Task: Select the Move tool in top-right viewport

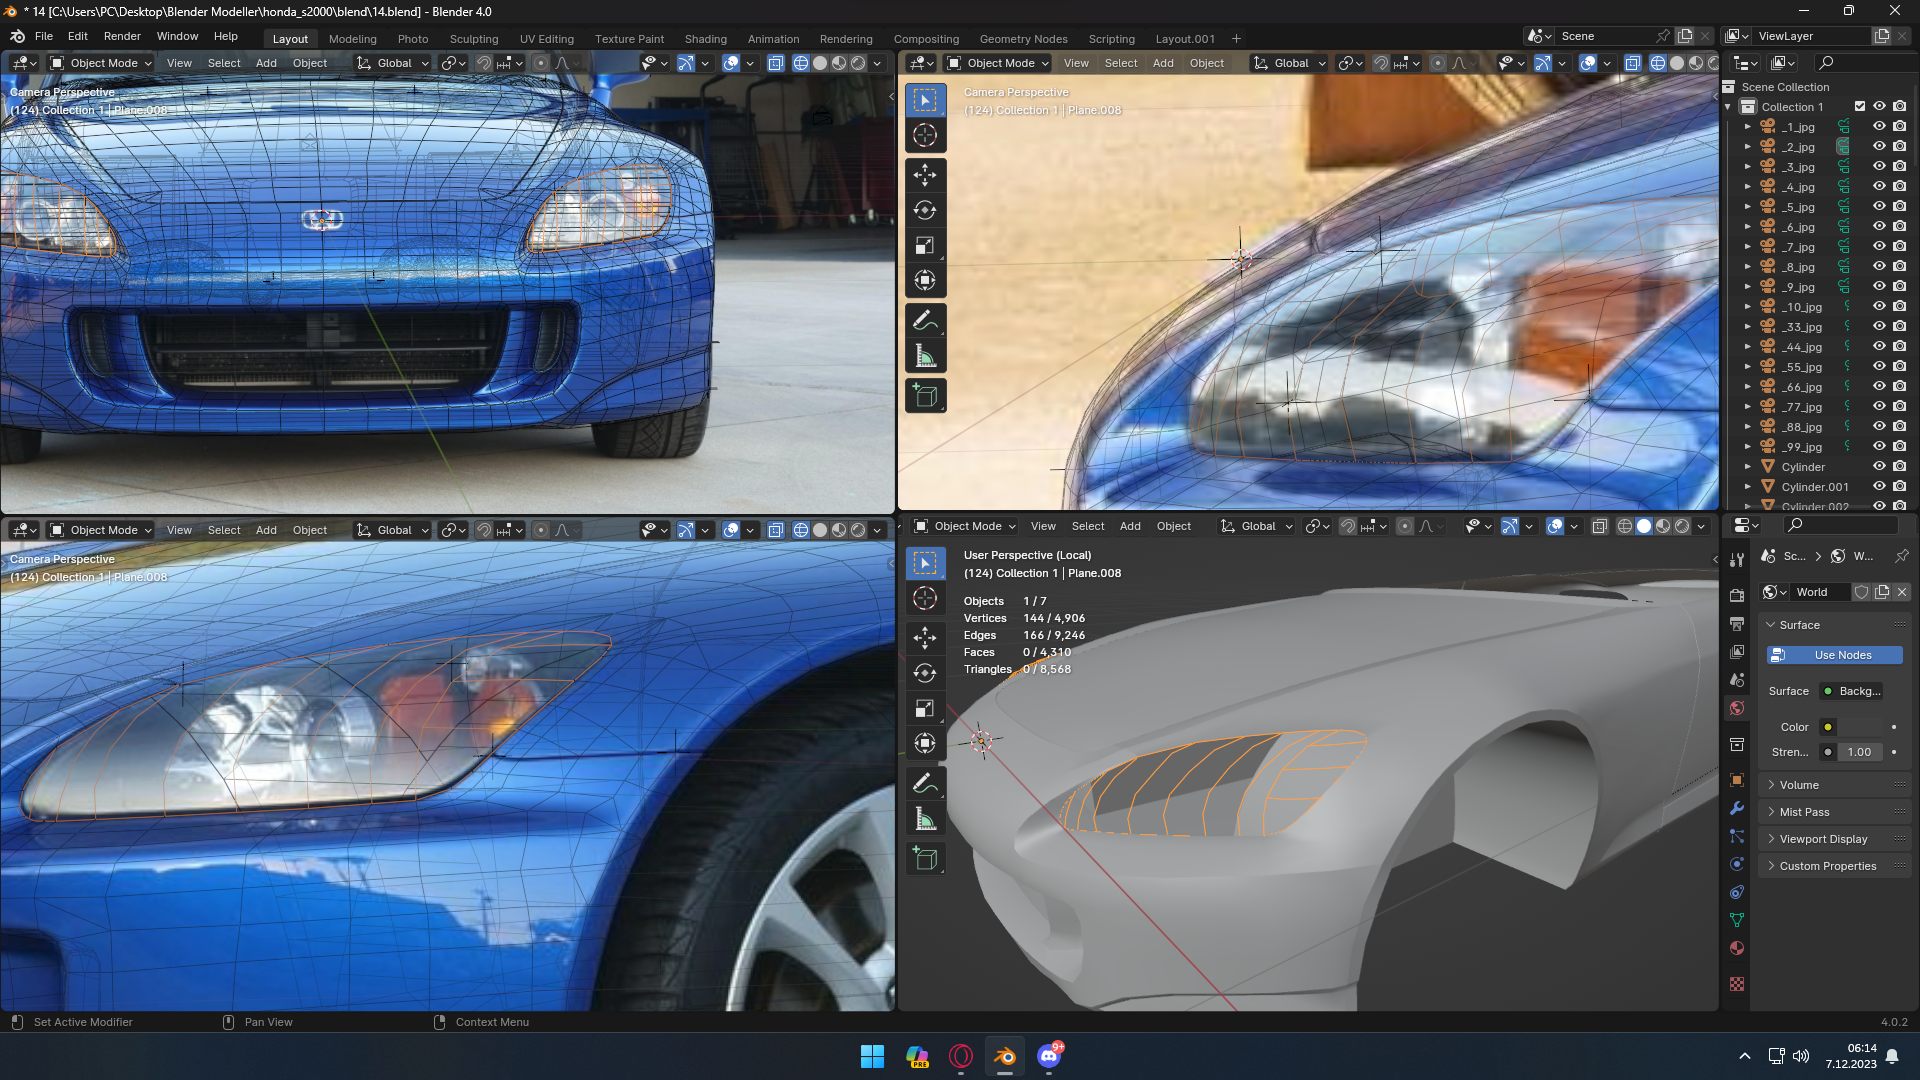Action: pos(925,175)
